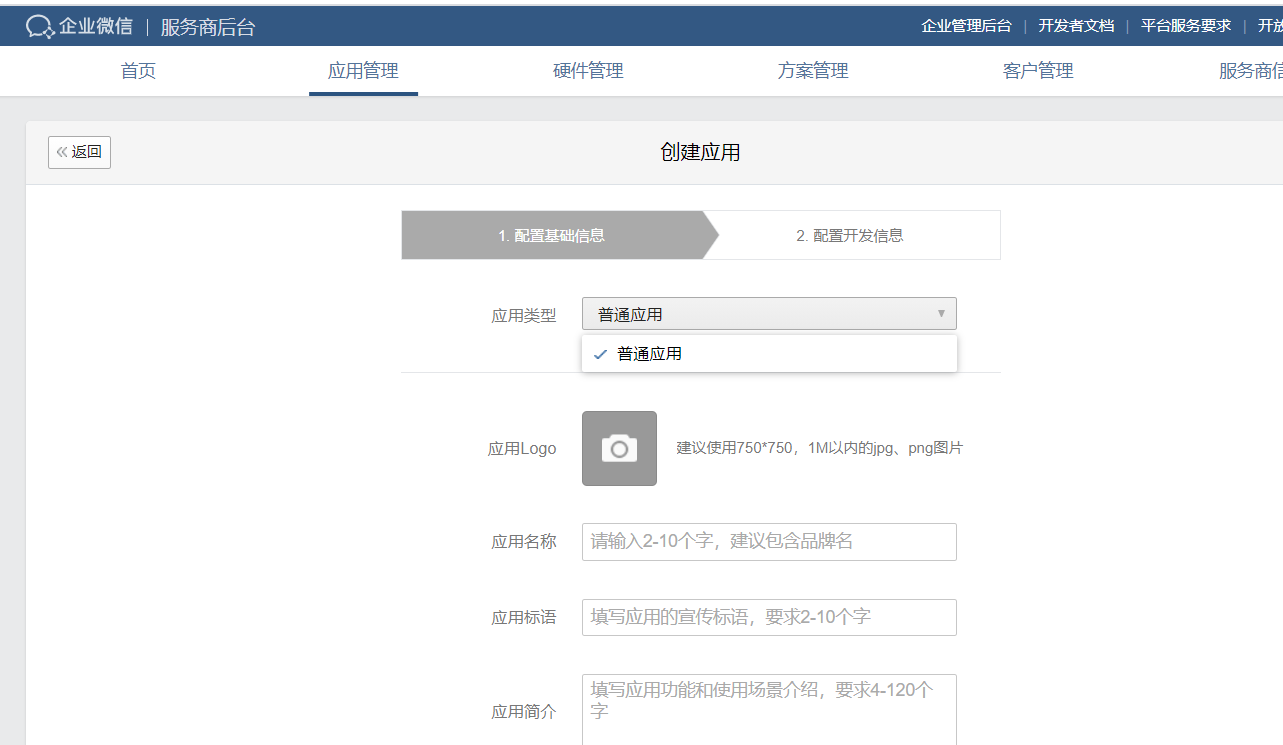Viewport: 1283px width, 745px height.
Task: Click the 开放 link at the right of the header
Action: coord(1270,26)
